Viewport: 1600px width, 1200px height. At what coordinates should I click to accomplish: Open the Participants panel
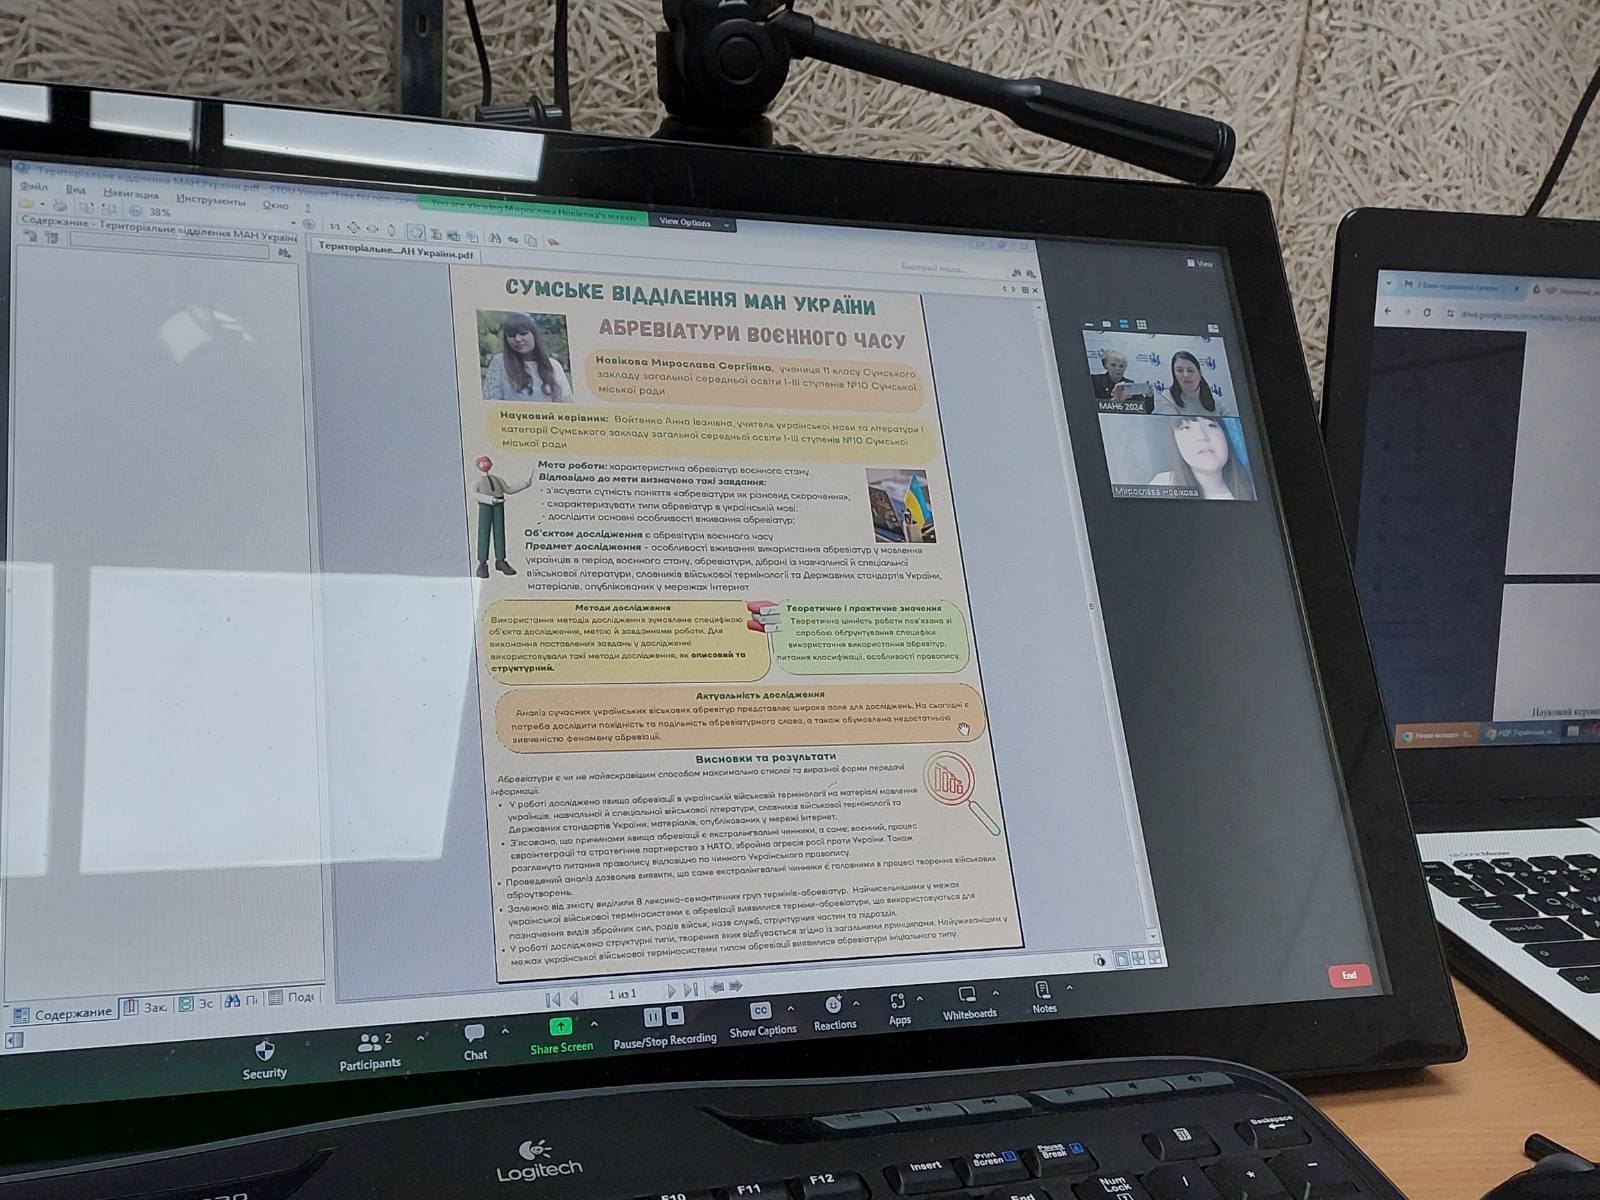(369, 1048)
